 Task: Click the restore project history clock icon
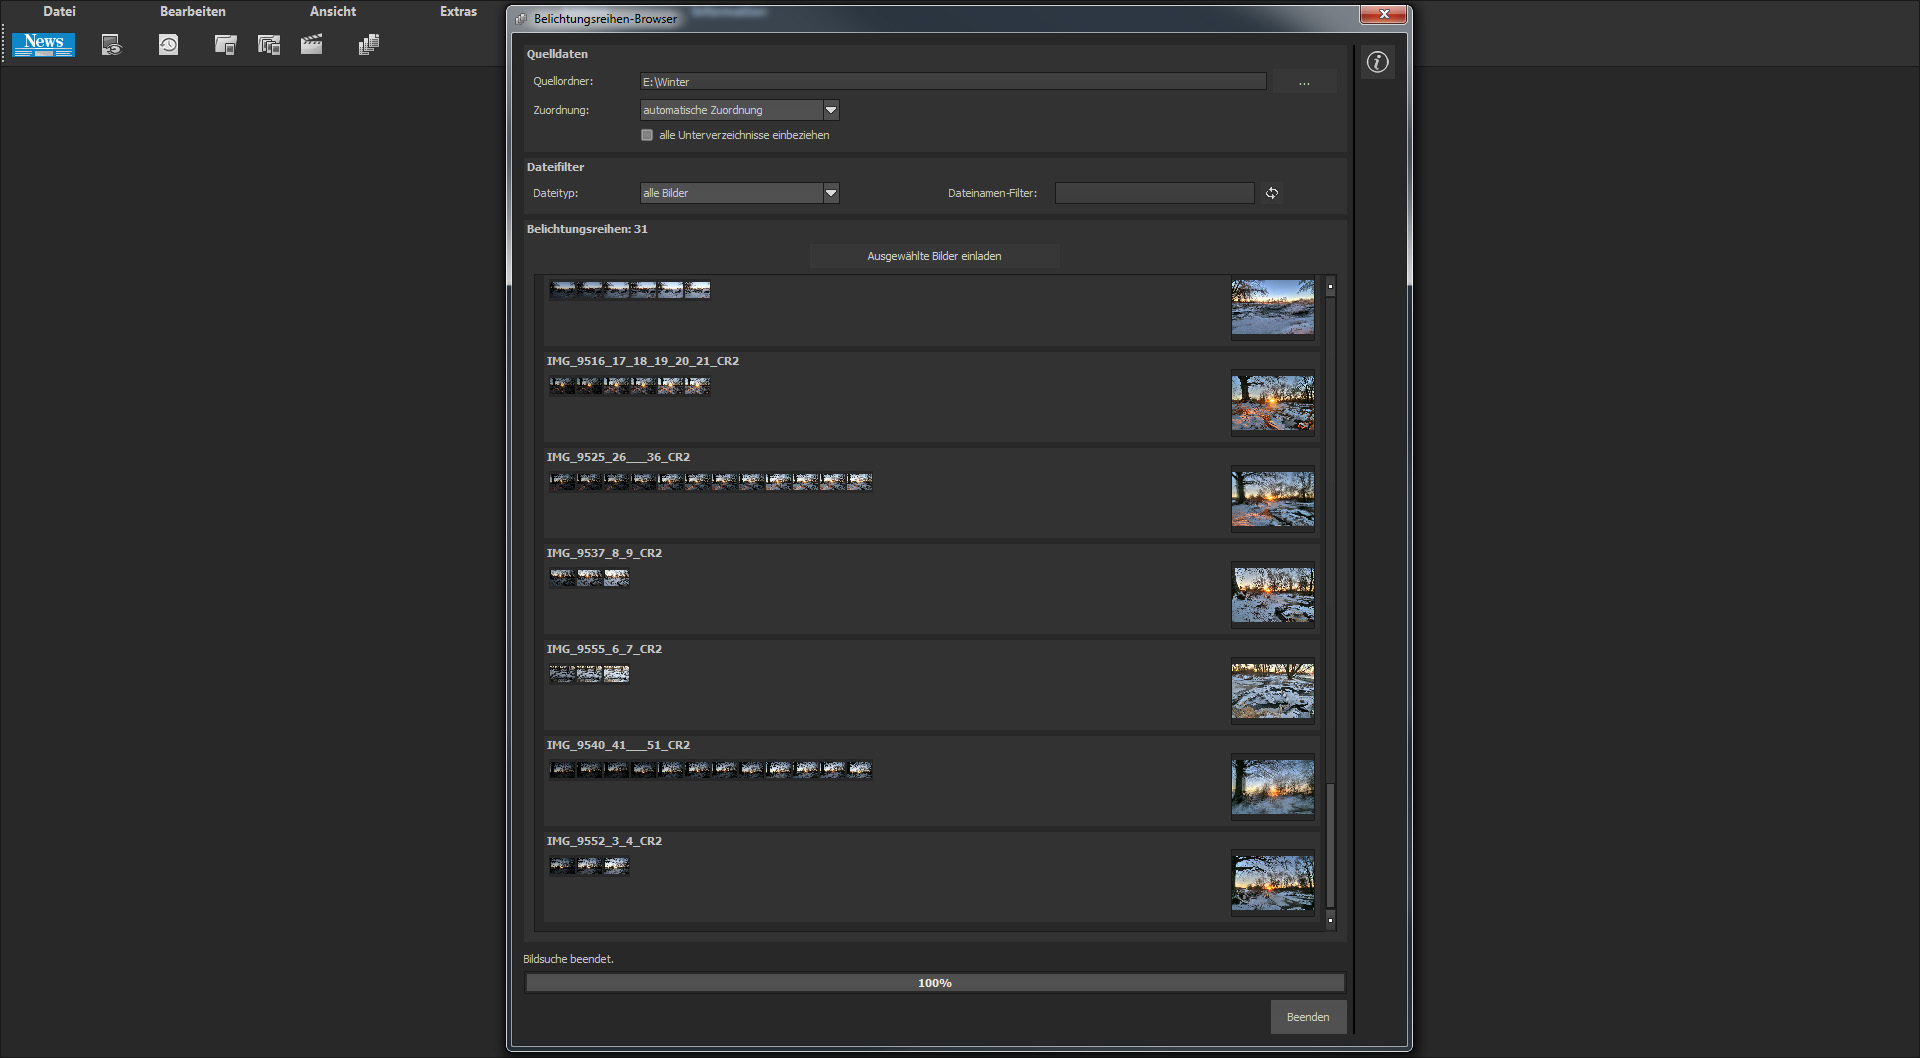click(x=168, y=45)
